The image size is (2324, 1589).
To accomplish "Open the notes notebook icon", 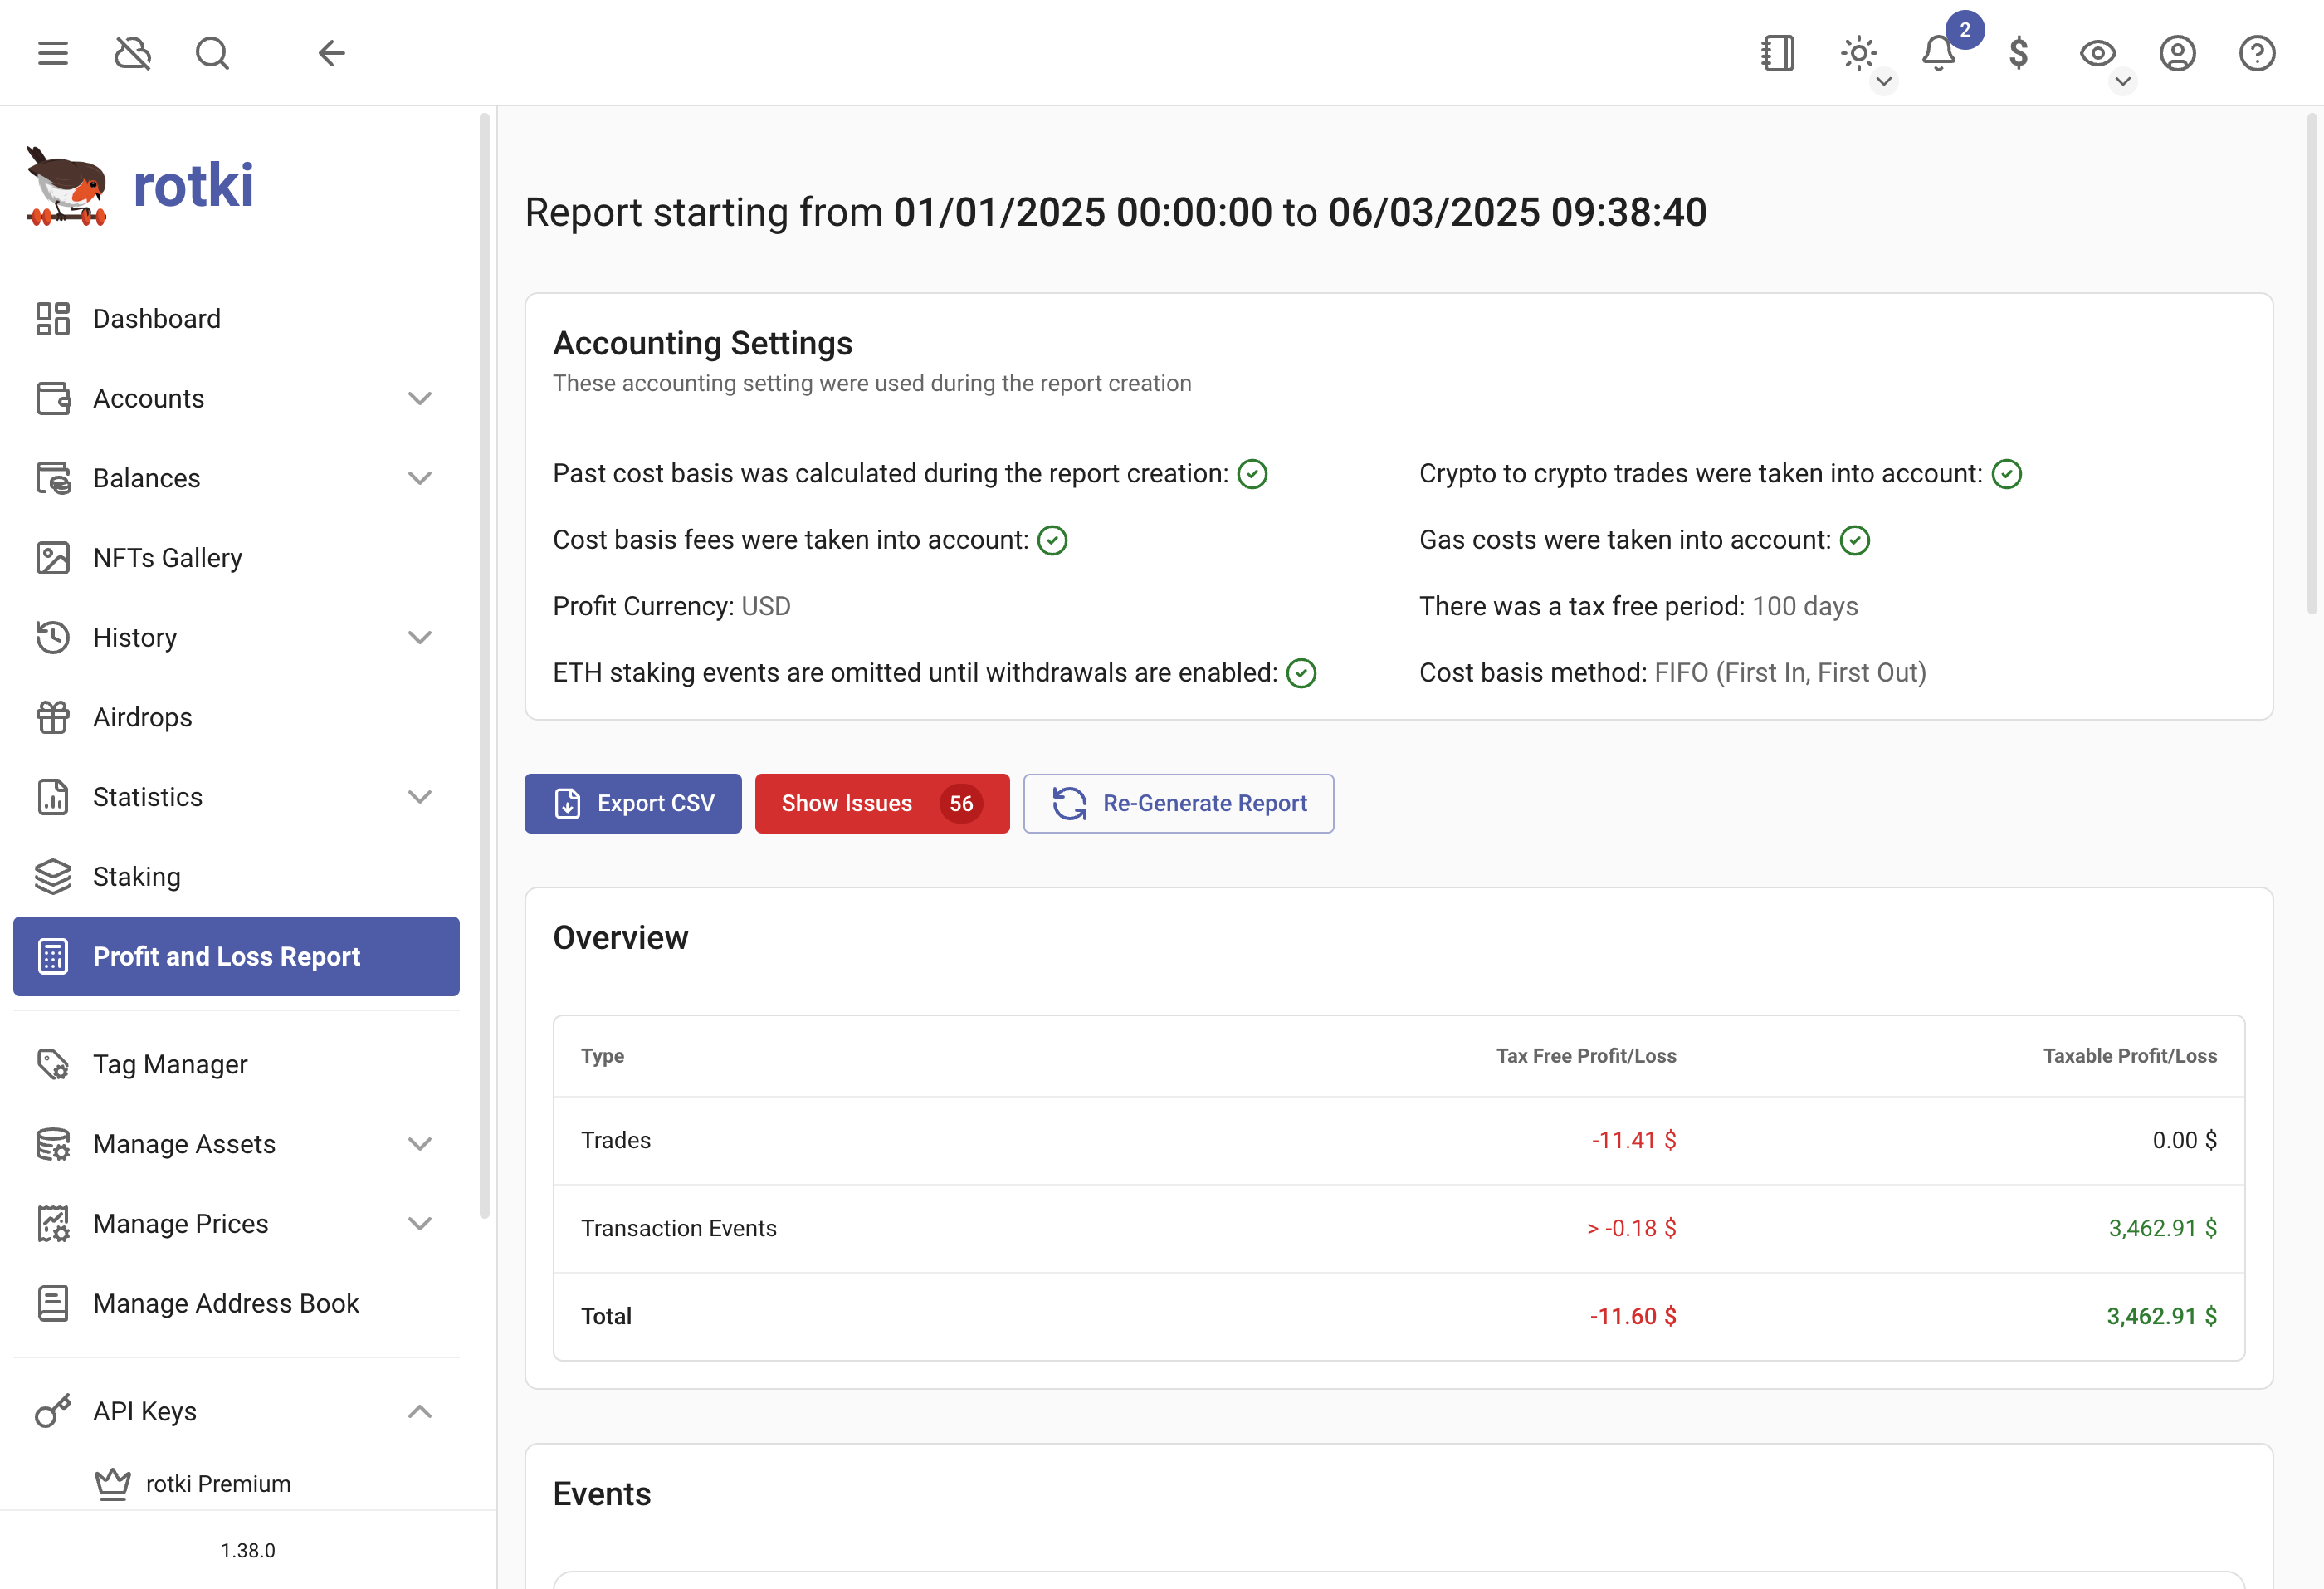I will [x=1778, y=53].
